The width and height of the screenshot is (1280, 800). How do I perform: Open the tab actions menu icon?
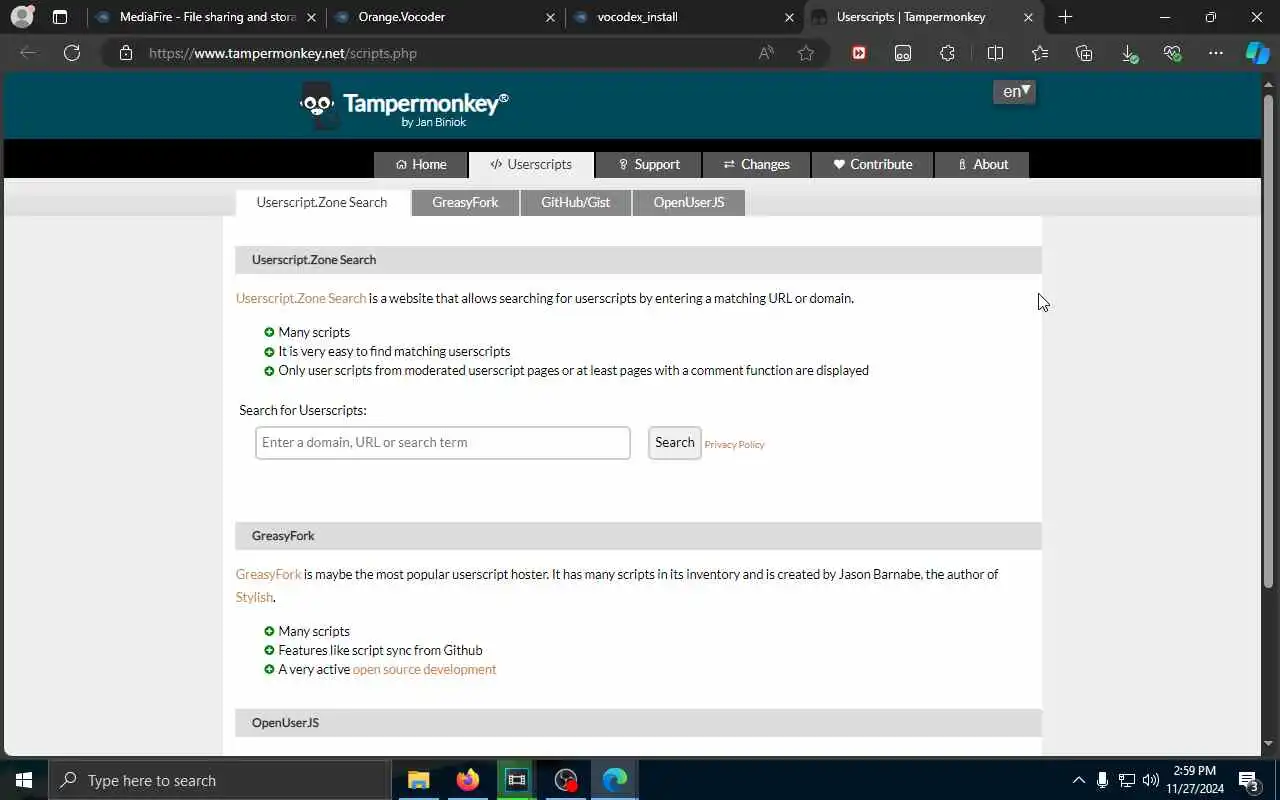pos(60,17)
